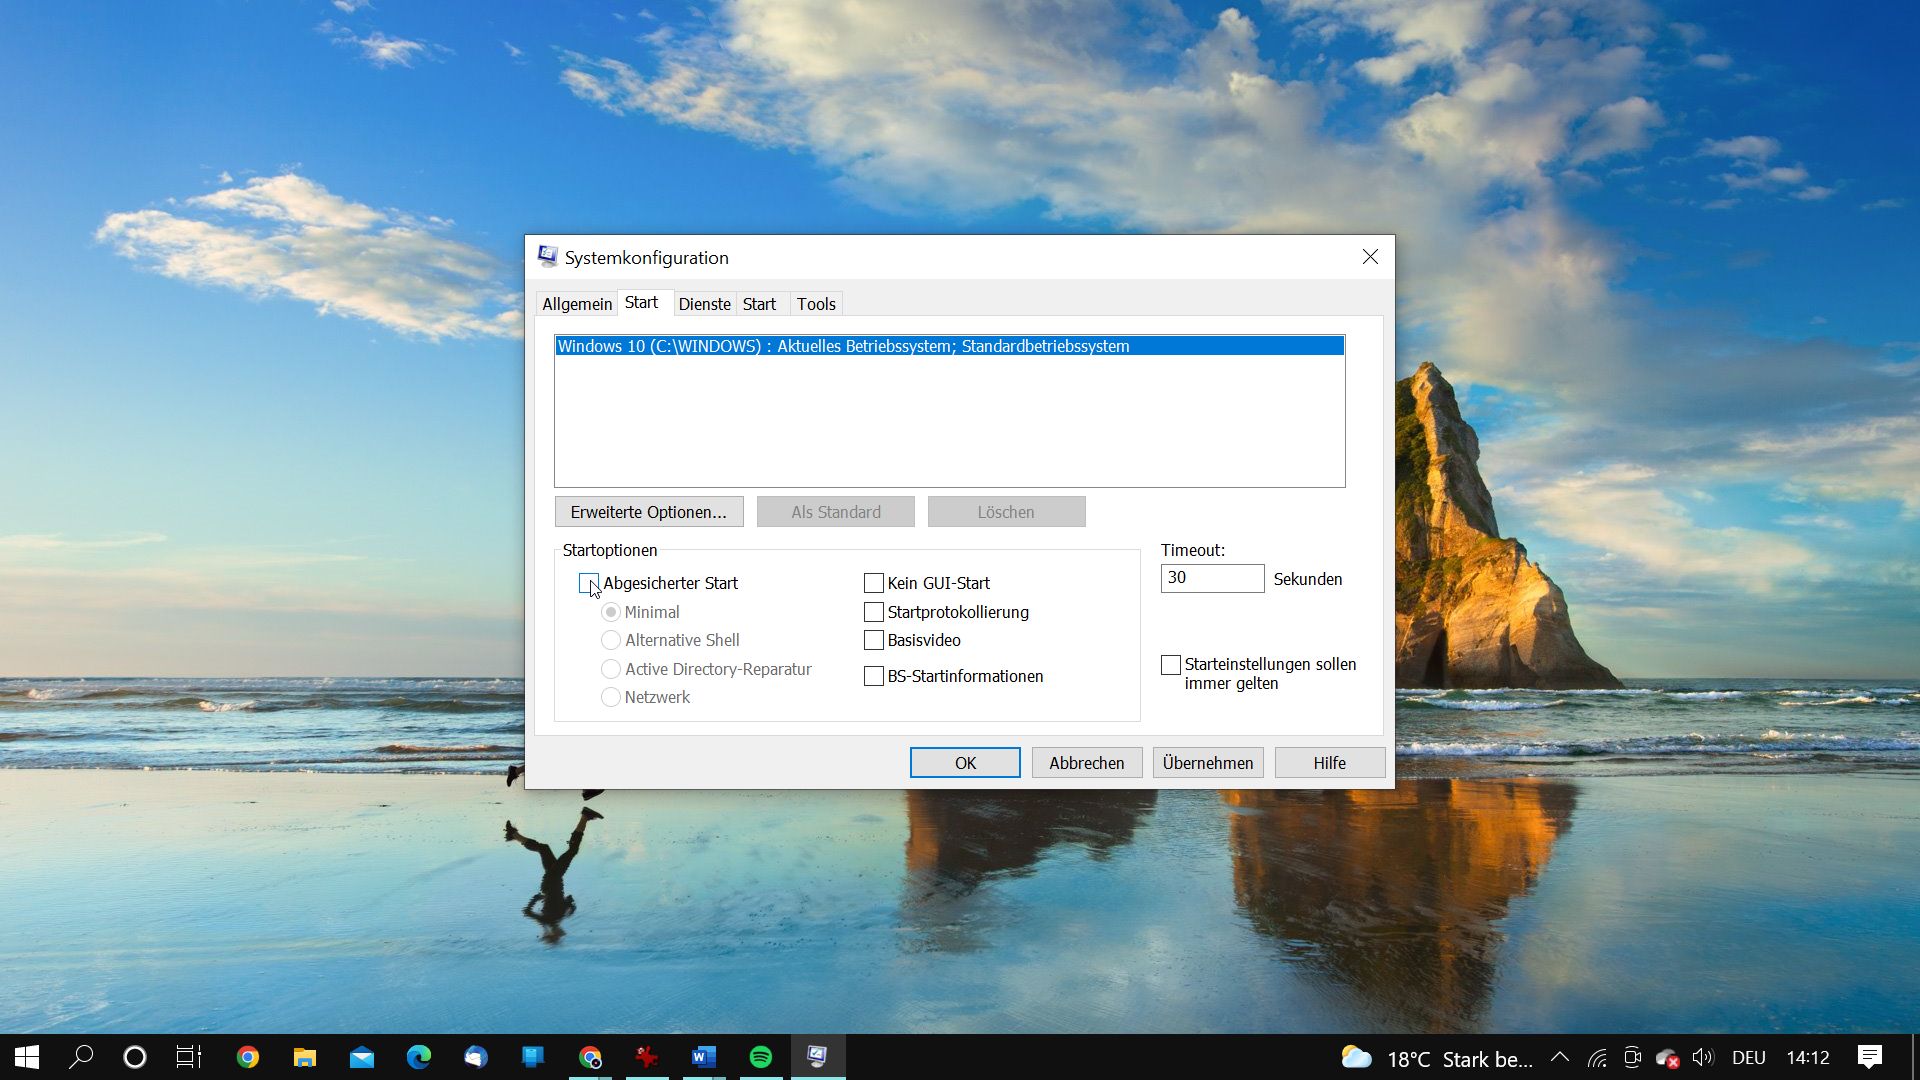The image size is (1920, 1080).
Task: Open Microsoft Edge from the taskbar
Action: 417,1057
